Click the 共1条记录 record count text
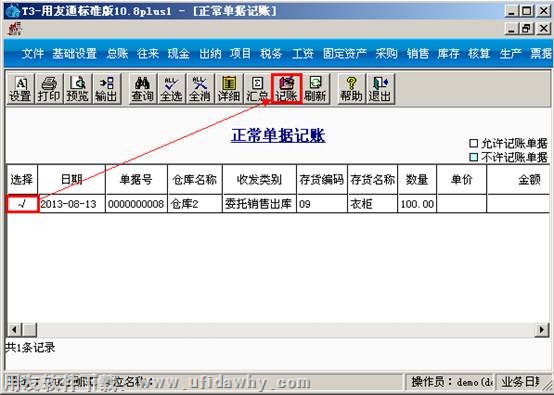Image resolution: width=554 pixels, height=395 pixels. click(x=30, y=348)
